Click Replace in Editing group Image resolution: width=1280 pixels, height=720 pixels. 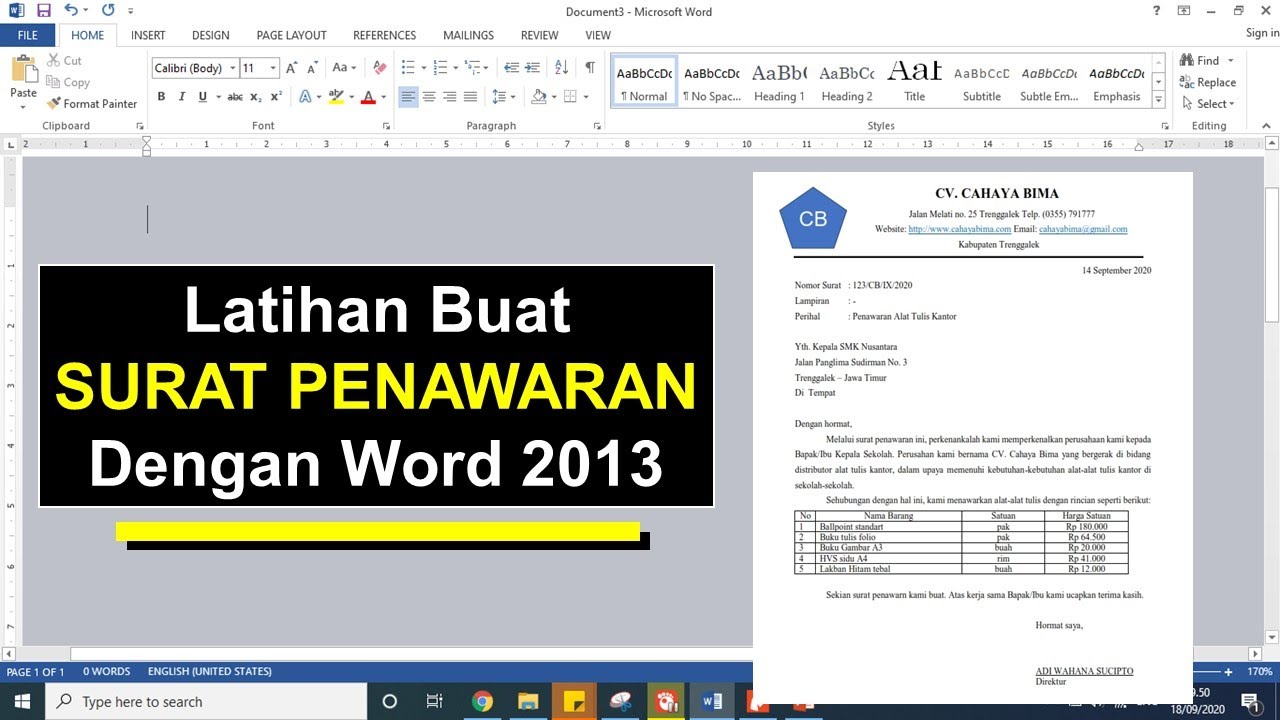1208,82
